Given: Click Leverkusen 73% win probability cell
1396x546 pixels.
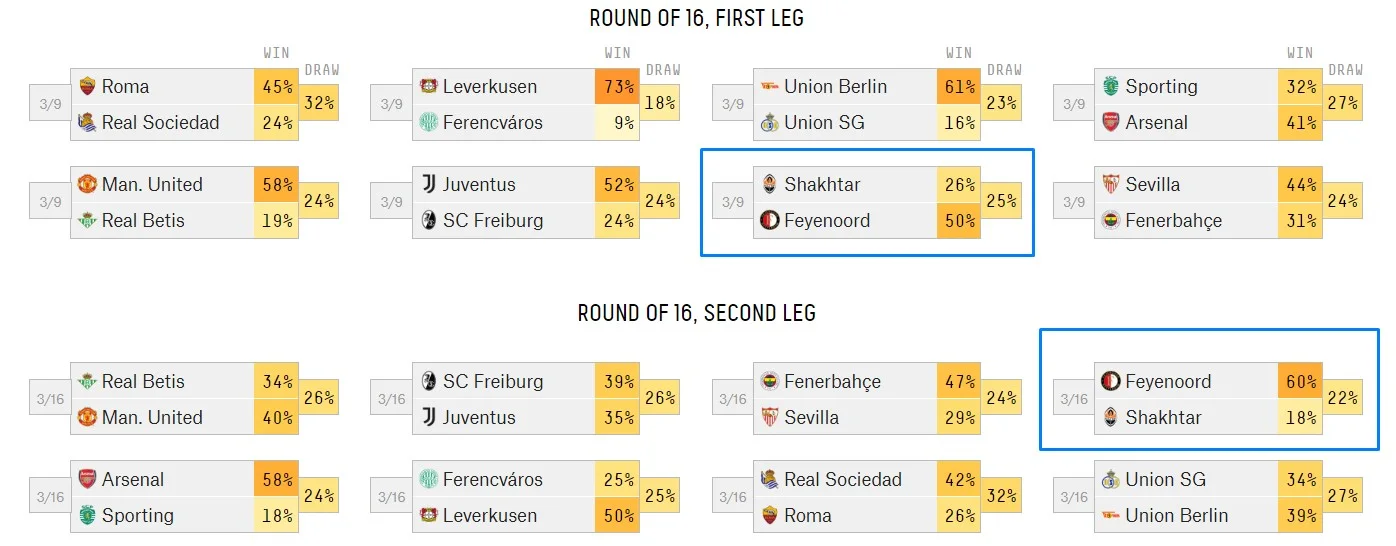Looking at the screenshot, I should 617,86.
